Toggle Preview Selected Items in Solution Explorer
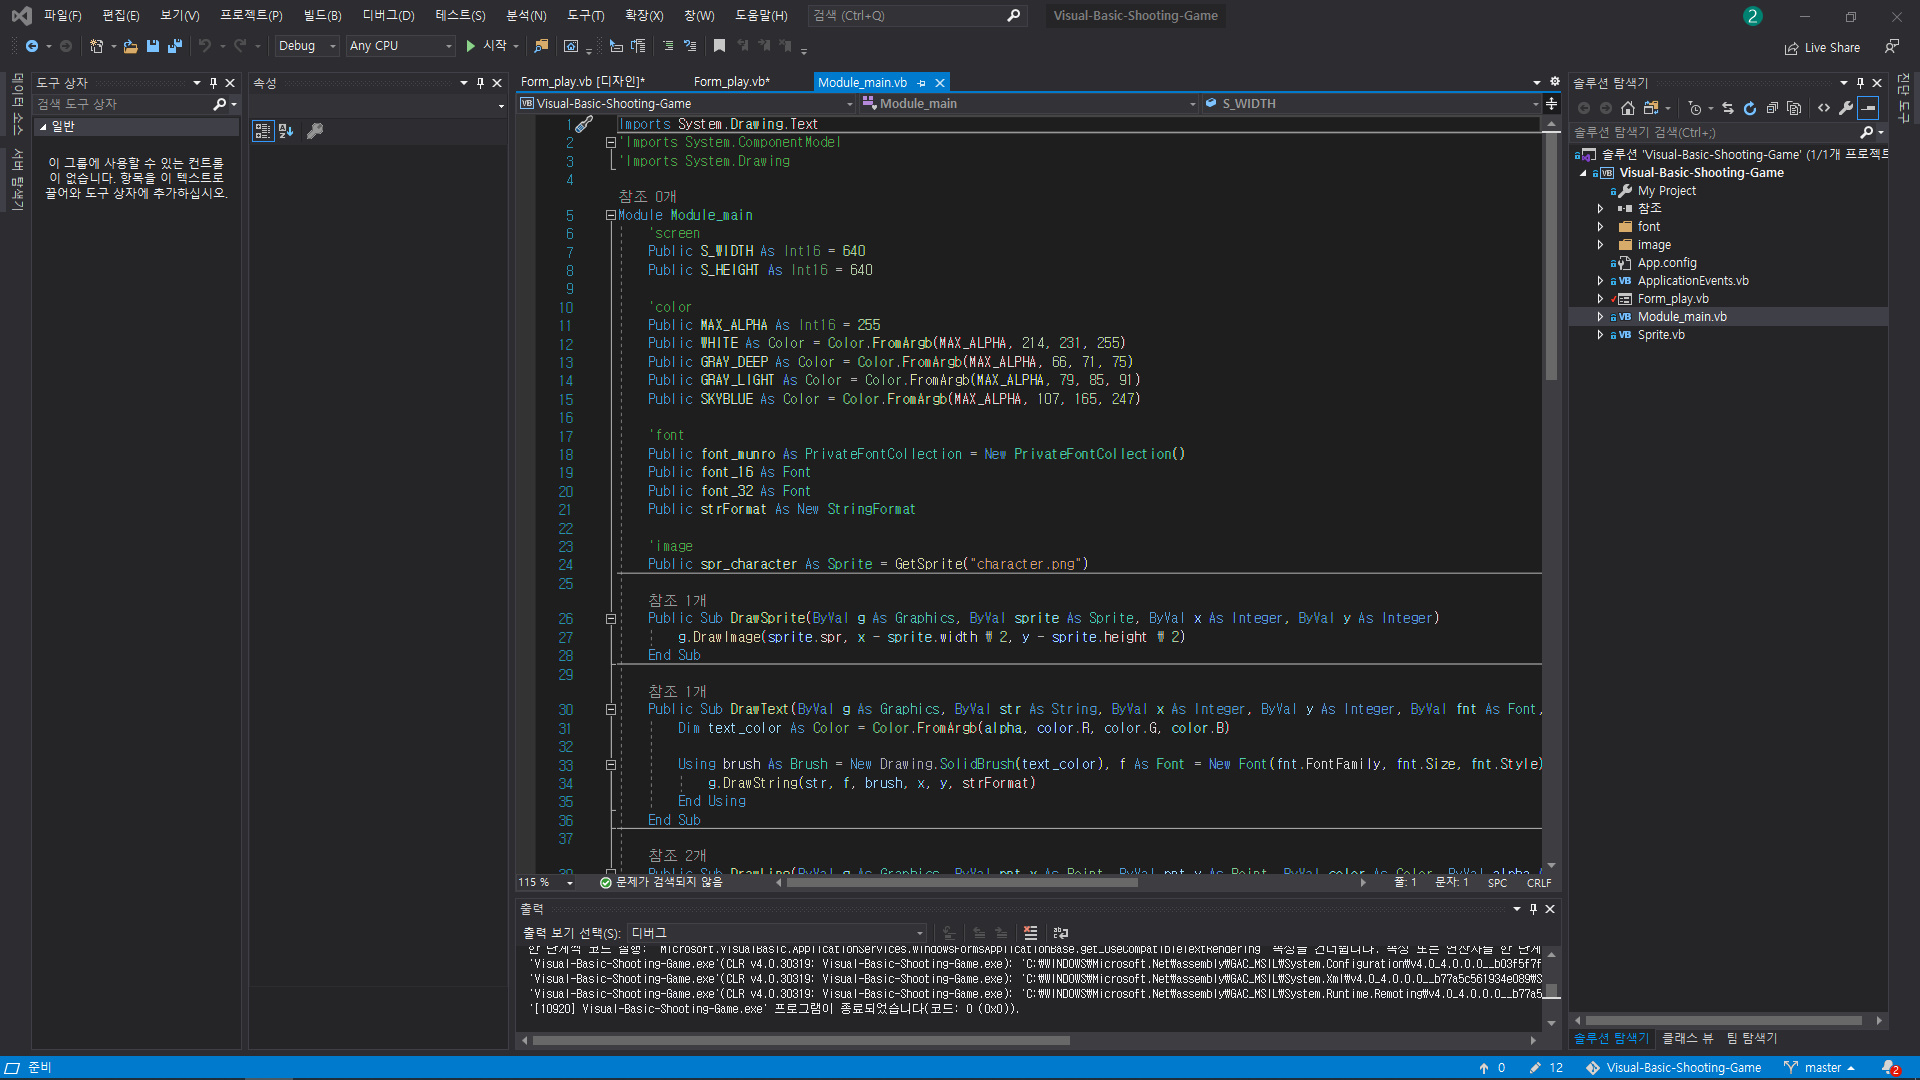Screen dimensions: 1920x1080 (x=1868, y=108)
